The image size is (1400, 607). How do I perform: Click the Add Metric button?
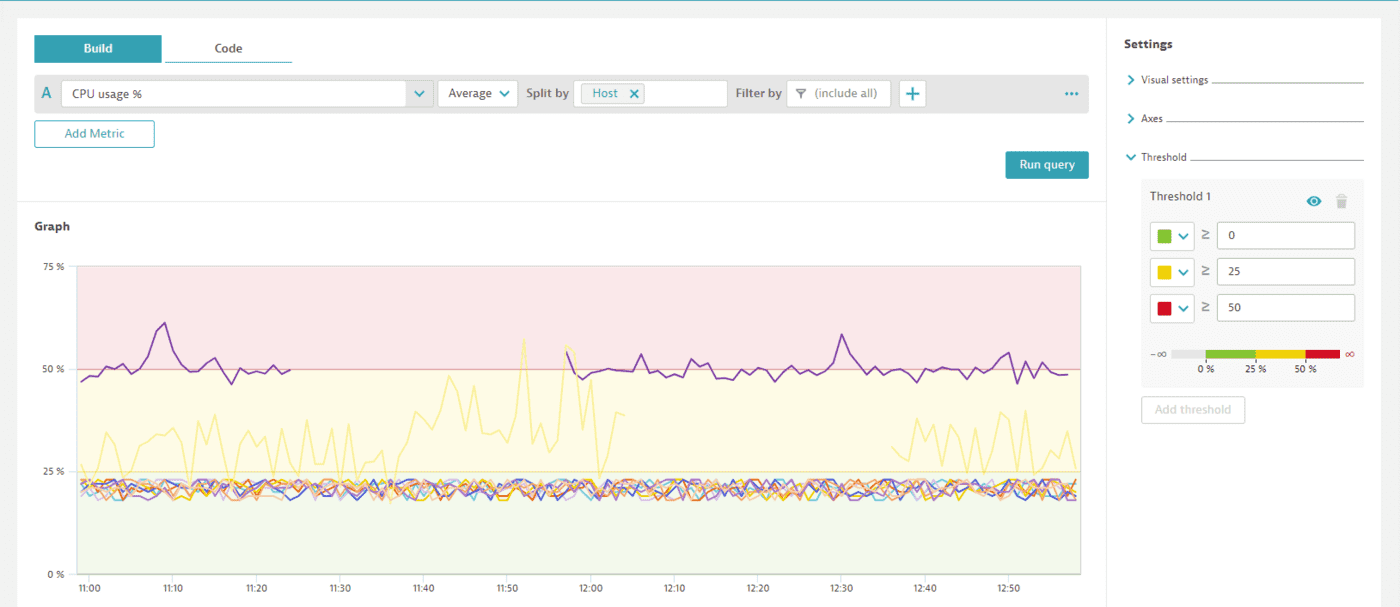[x=94, y=133]
